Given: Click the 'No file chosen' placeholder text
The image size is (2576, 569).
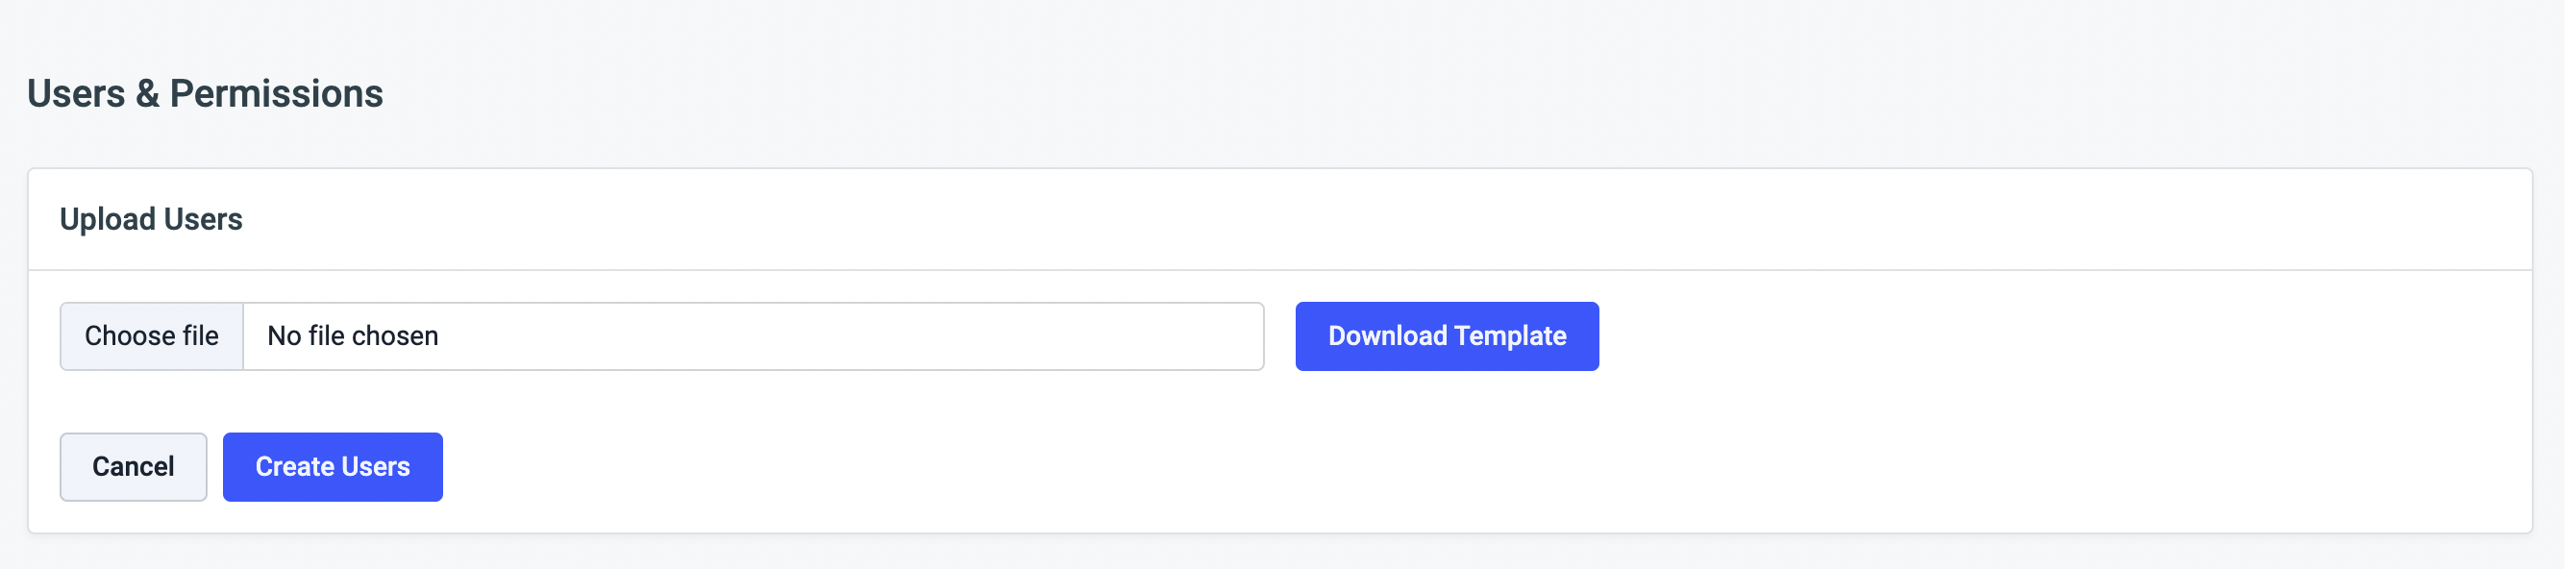Looking at the screenshot, I should (352, 336).
